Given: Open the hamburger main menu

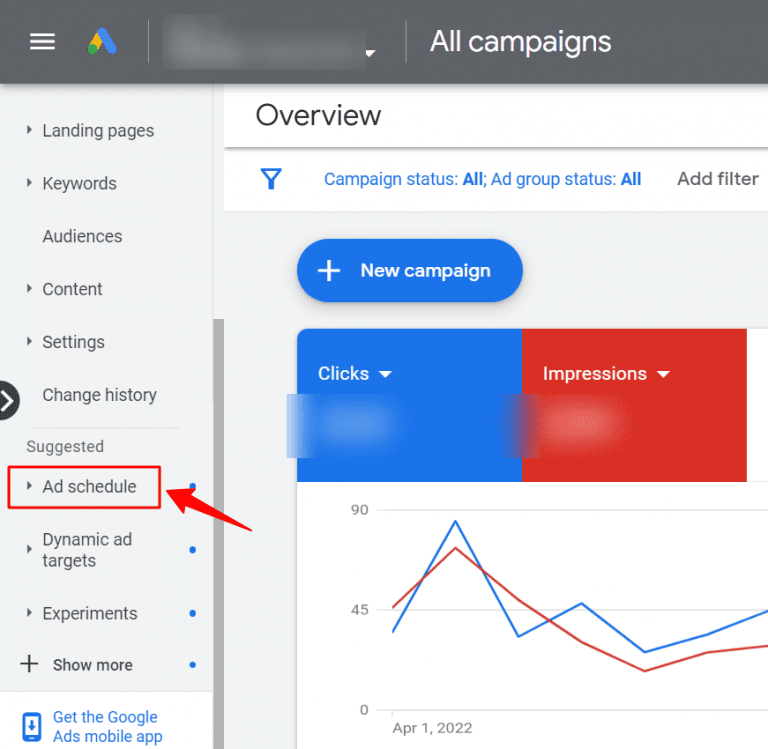Looking at the screenshot, I should click(42, 43).
